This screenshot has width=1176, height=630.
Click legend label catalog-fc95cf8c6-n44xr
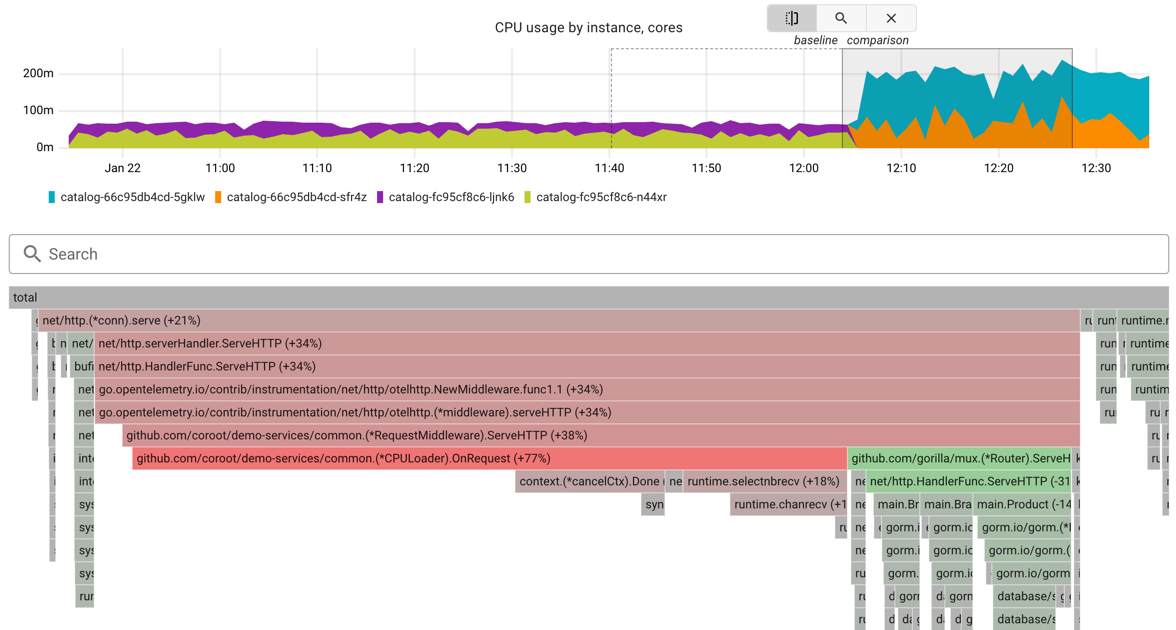(x=602, y=197)
